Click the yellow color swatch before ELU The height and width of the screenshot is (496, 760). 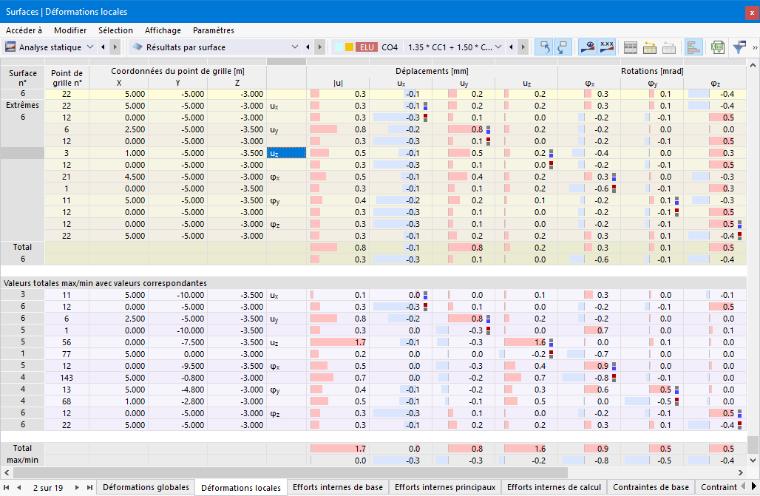pyautogui.click(x=349, y=47)
